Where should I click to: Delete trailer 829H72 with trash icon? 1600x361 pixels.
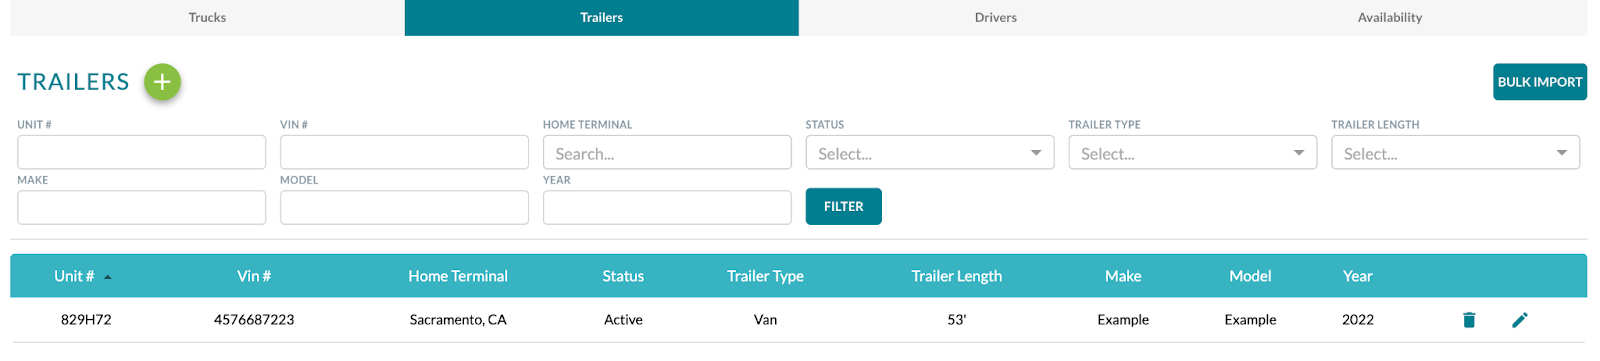tap(1469, 320)
